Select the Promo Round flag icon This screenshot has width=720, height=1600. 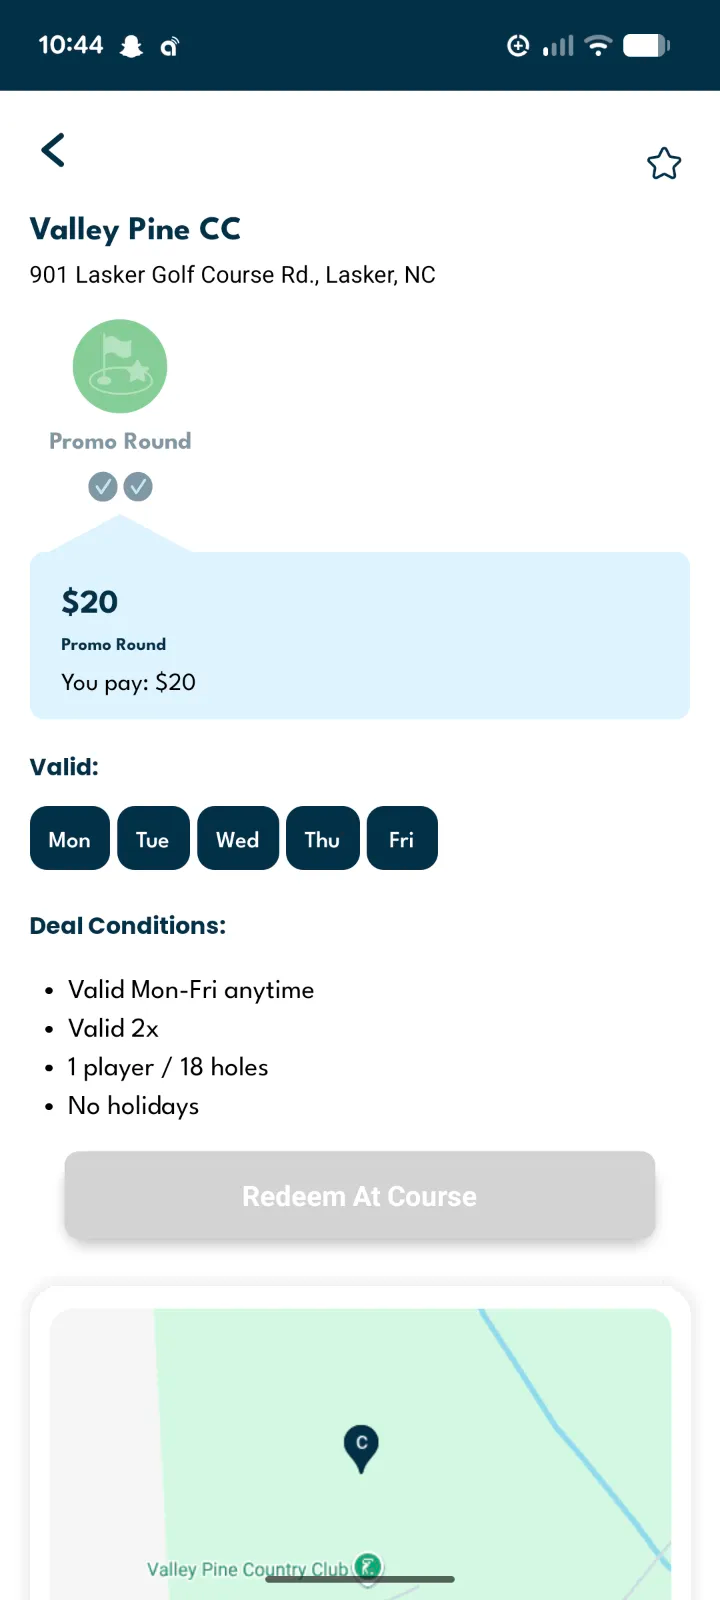[x=120, y=366]
